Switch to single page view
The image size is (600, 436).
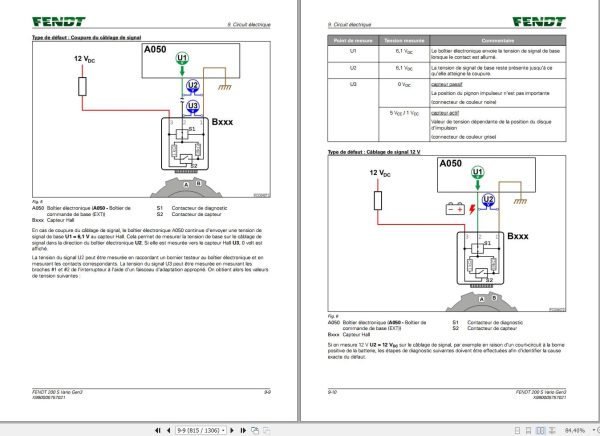click(x=517, y=431)
